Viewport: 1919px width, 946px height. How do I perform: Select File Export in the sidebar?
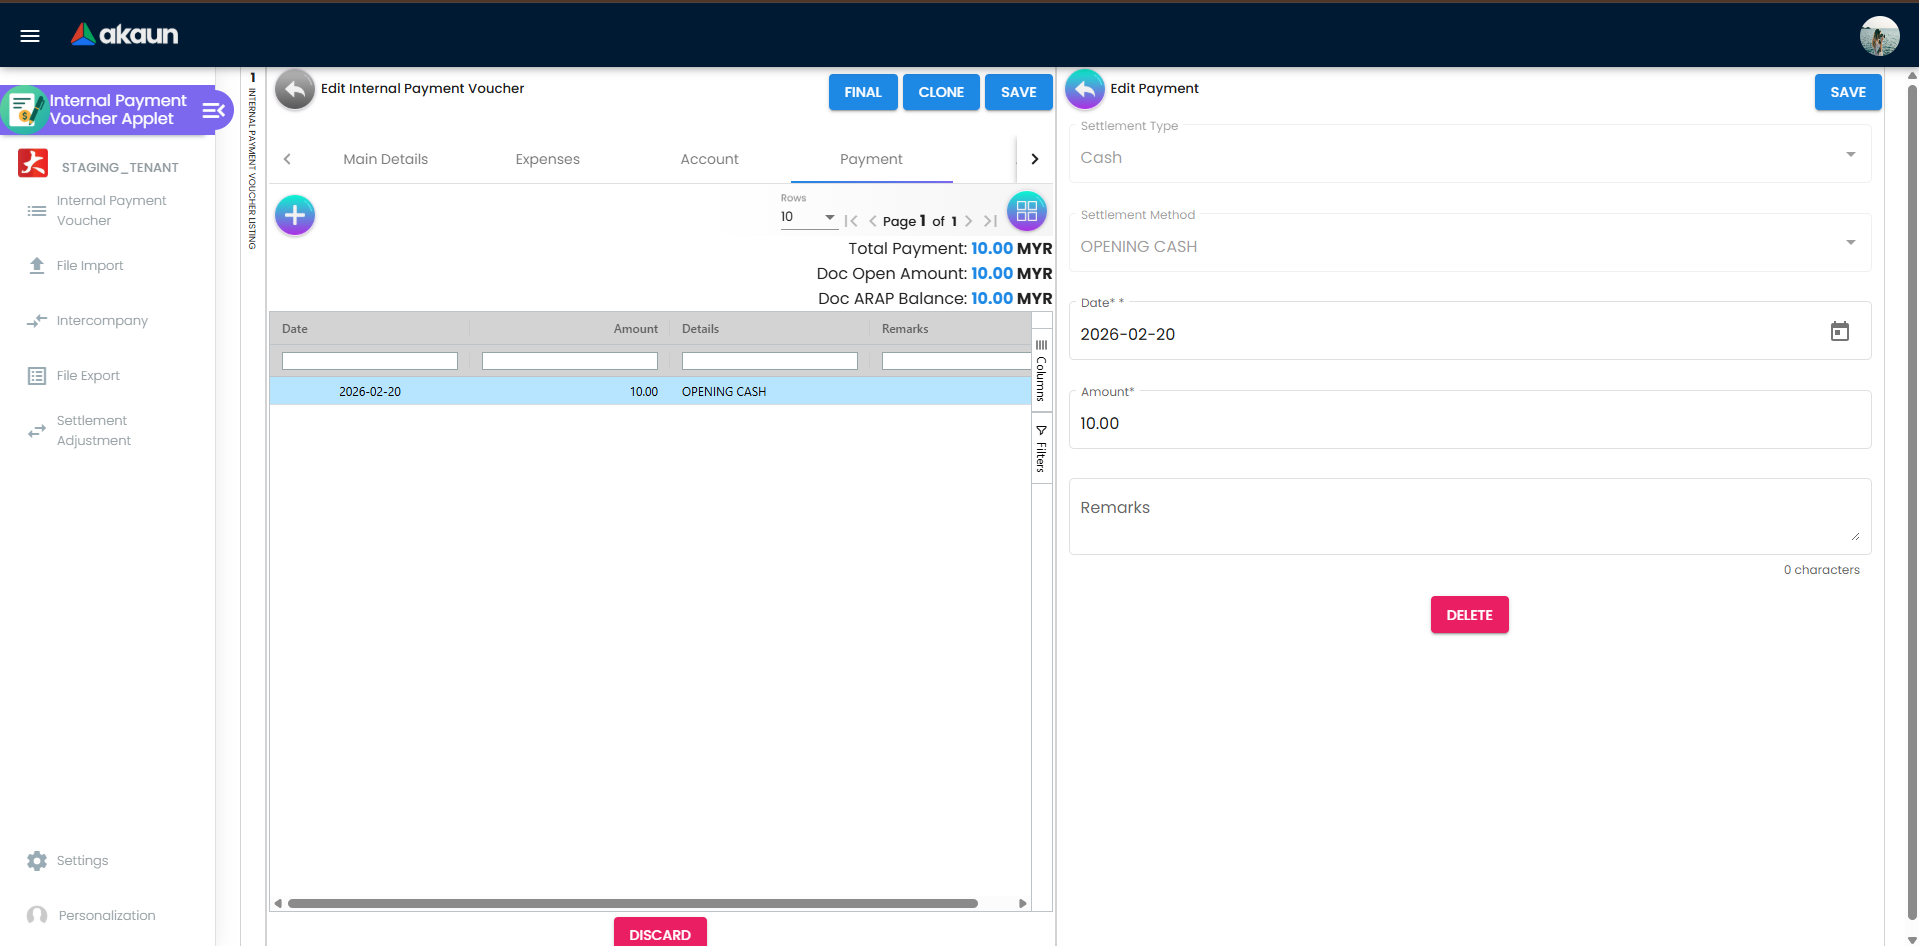coord(86,375)
